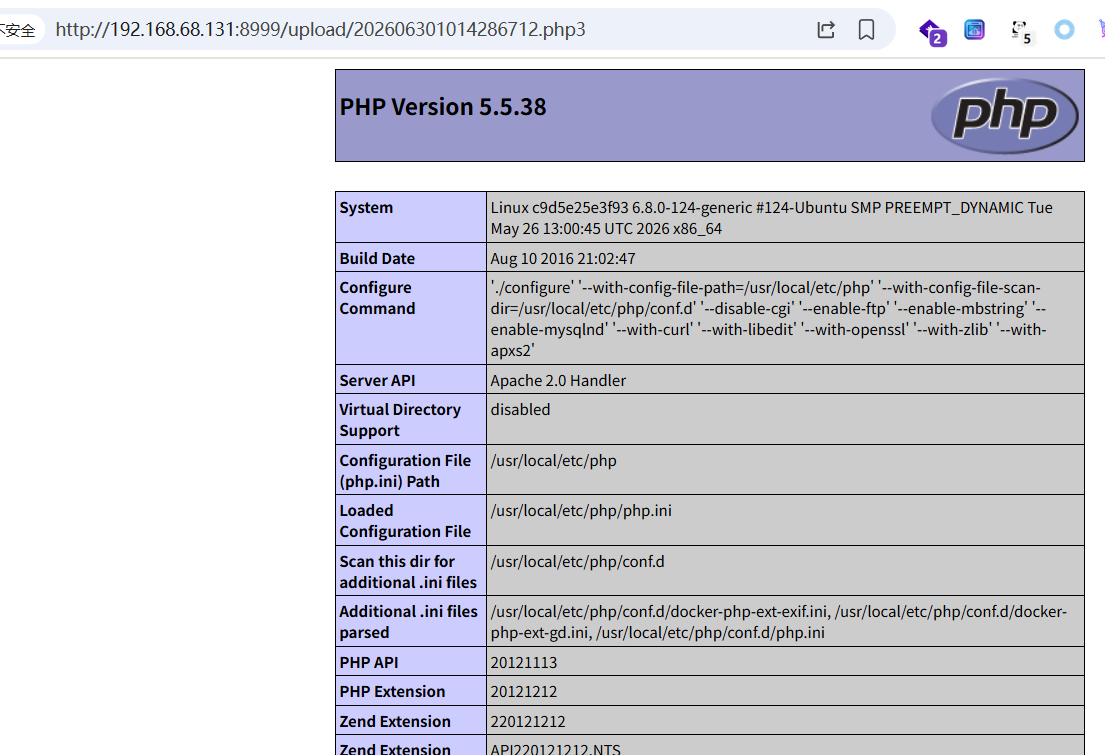The width and height of the screenshot is (1105, 755).
Task: Select the Loaded Configuration File label
Action: (x=405, y=521)
